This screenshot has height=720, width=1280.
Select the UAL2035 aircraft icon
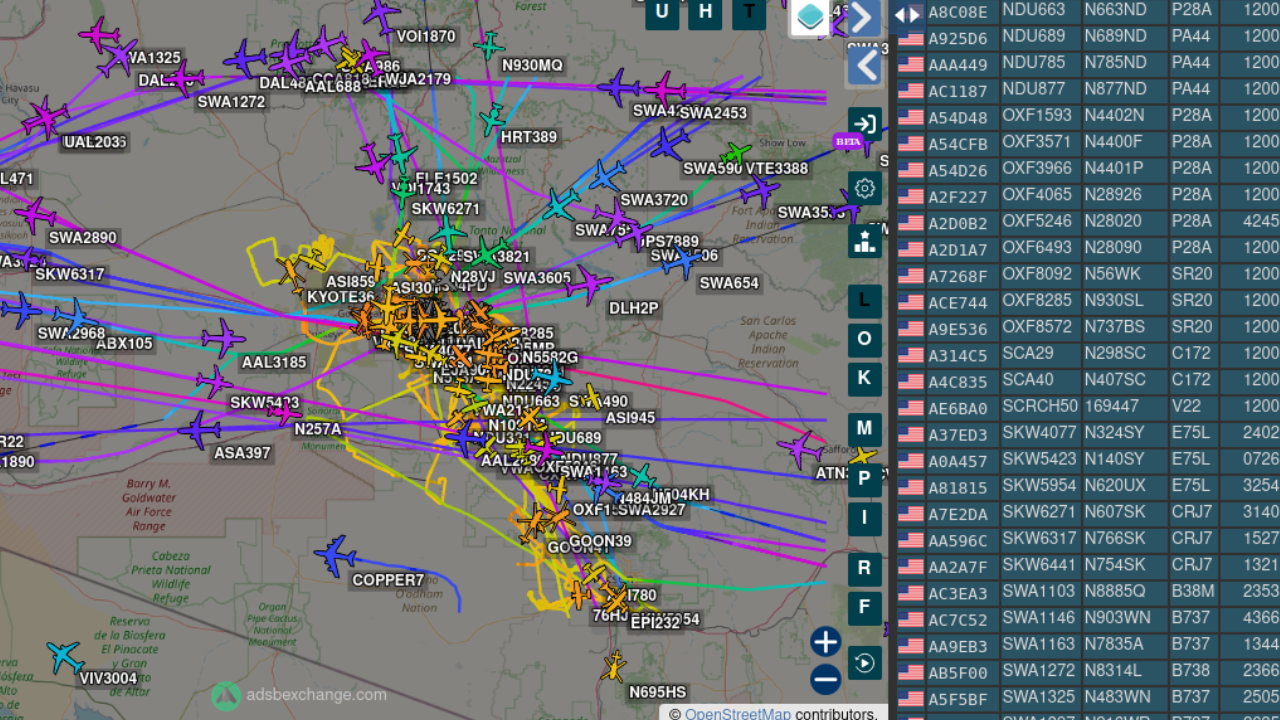click(x=46, y=118)
